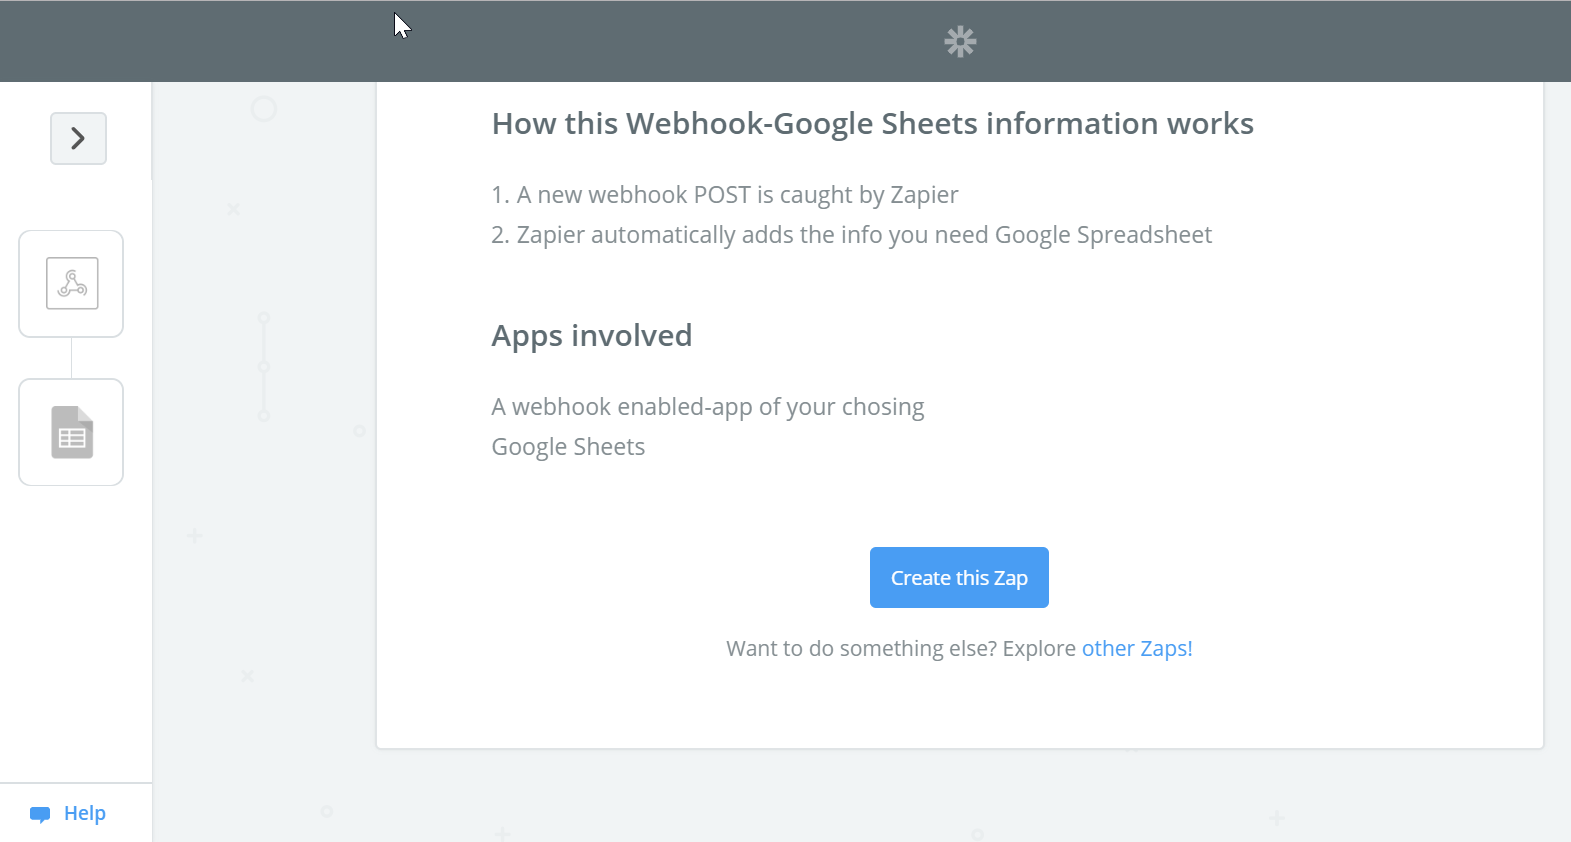
Task: Click the 'Apps involved' heading
Action: (x=592, y=335)
